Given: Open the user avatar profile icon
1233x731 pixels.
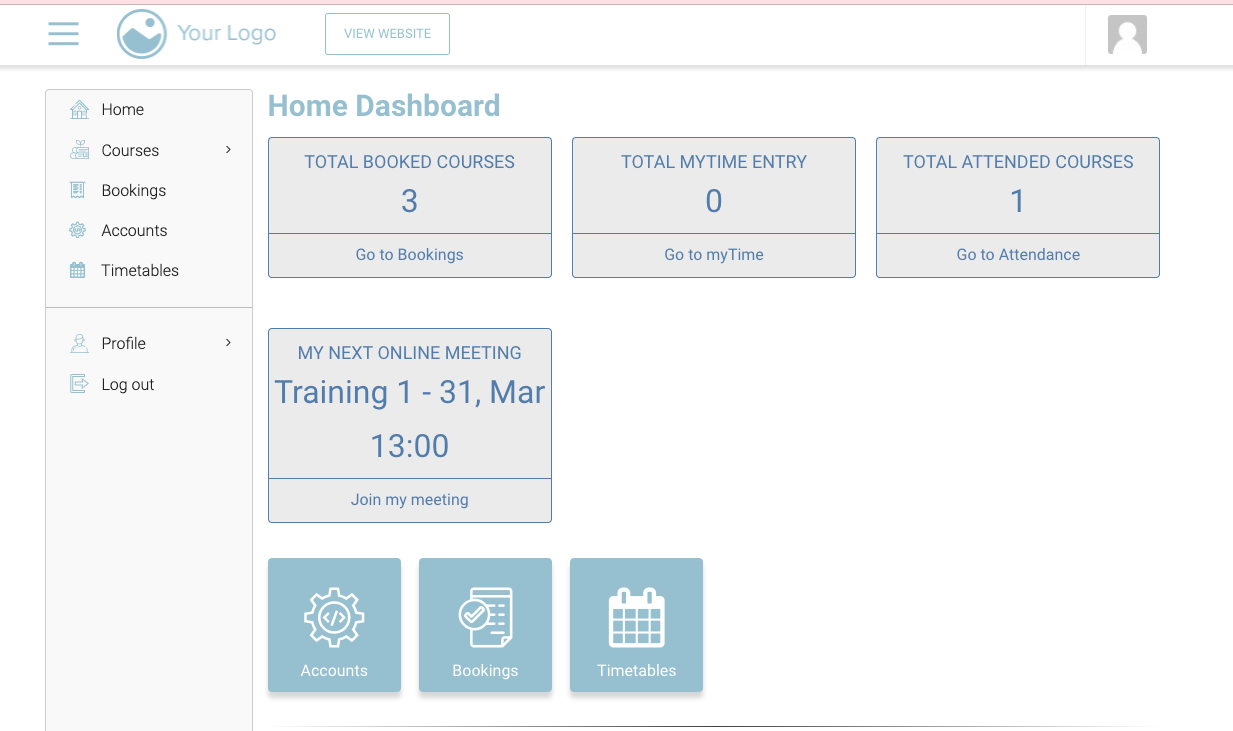Looking at the screenshot, I should (x=1126, y=35).
